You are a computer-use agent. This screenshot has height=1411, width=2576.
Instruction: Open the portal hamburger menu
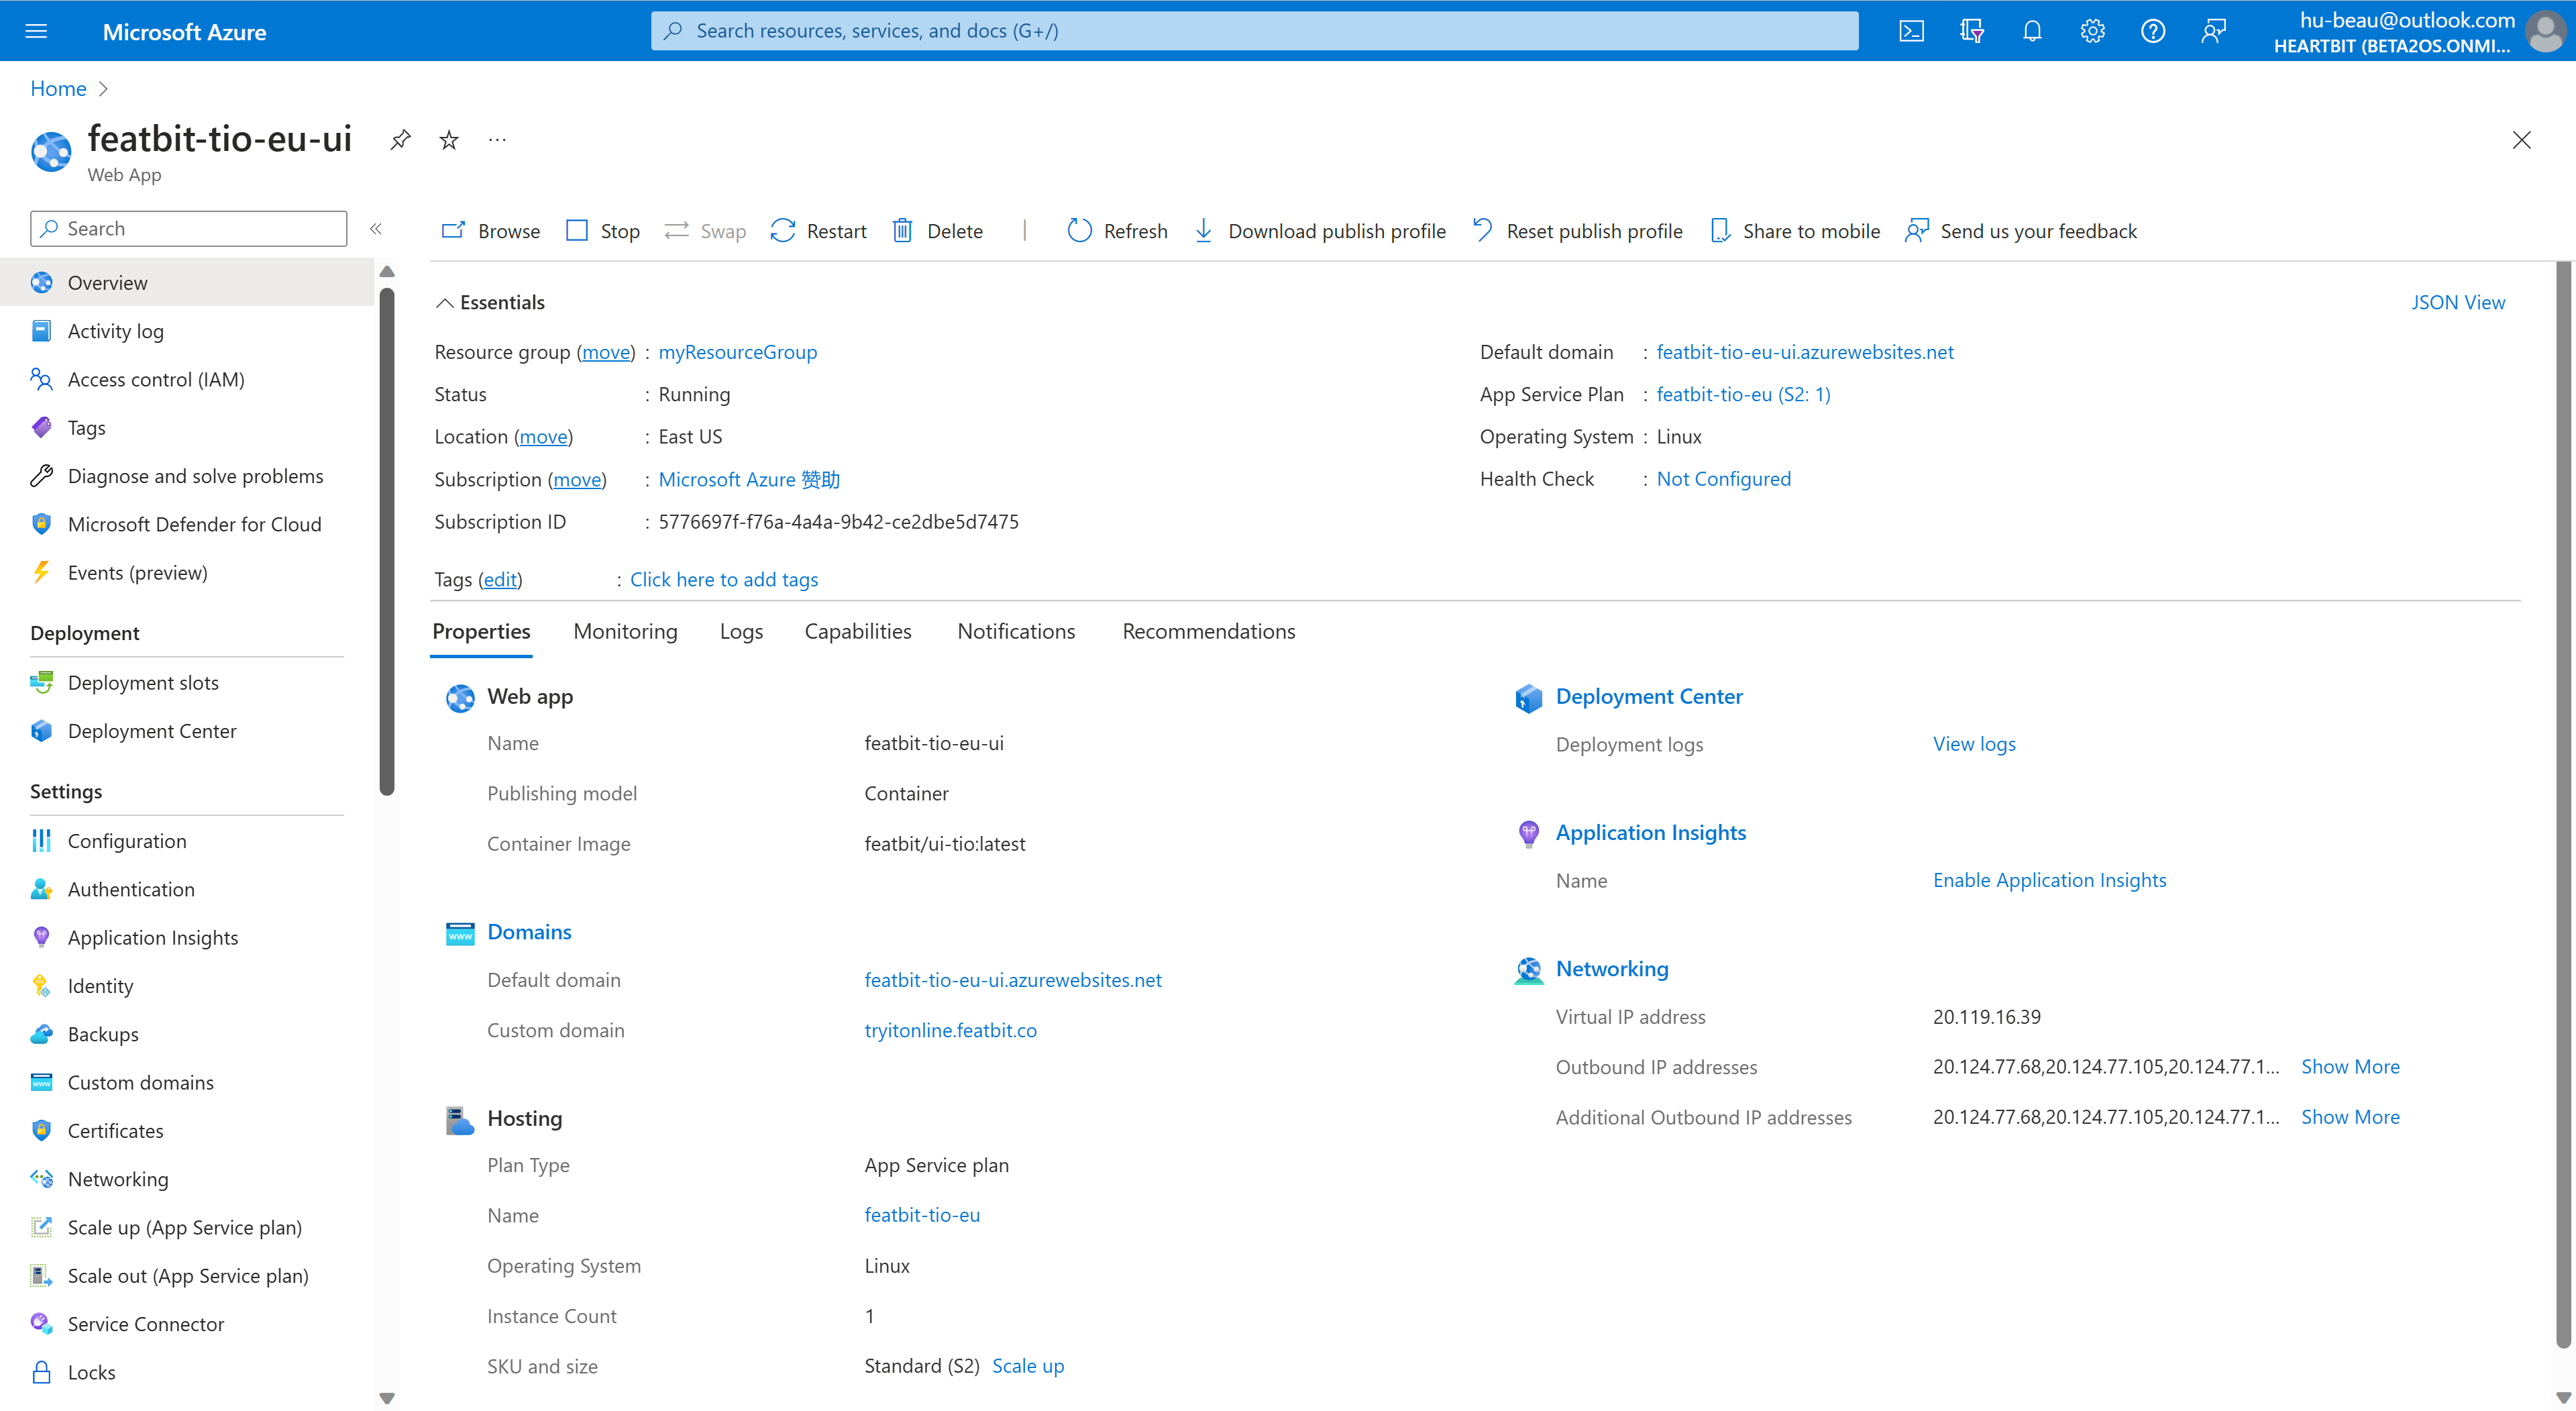[x=36, y=31]
